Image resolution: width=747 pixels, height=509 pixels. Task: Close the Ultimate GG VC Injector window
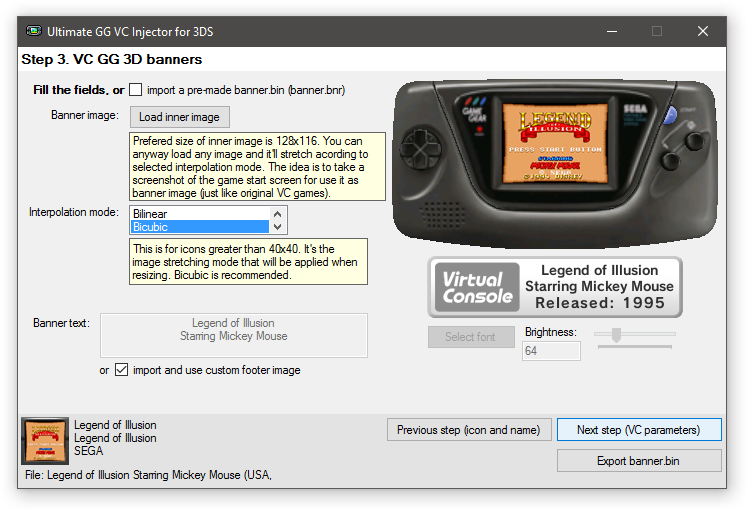coord(703,31)
